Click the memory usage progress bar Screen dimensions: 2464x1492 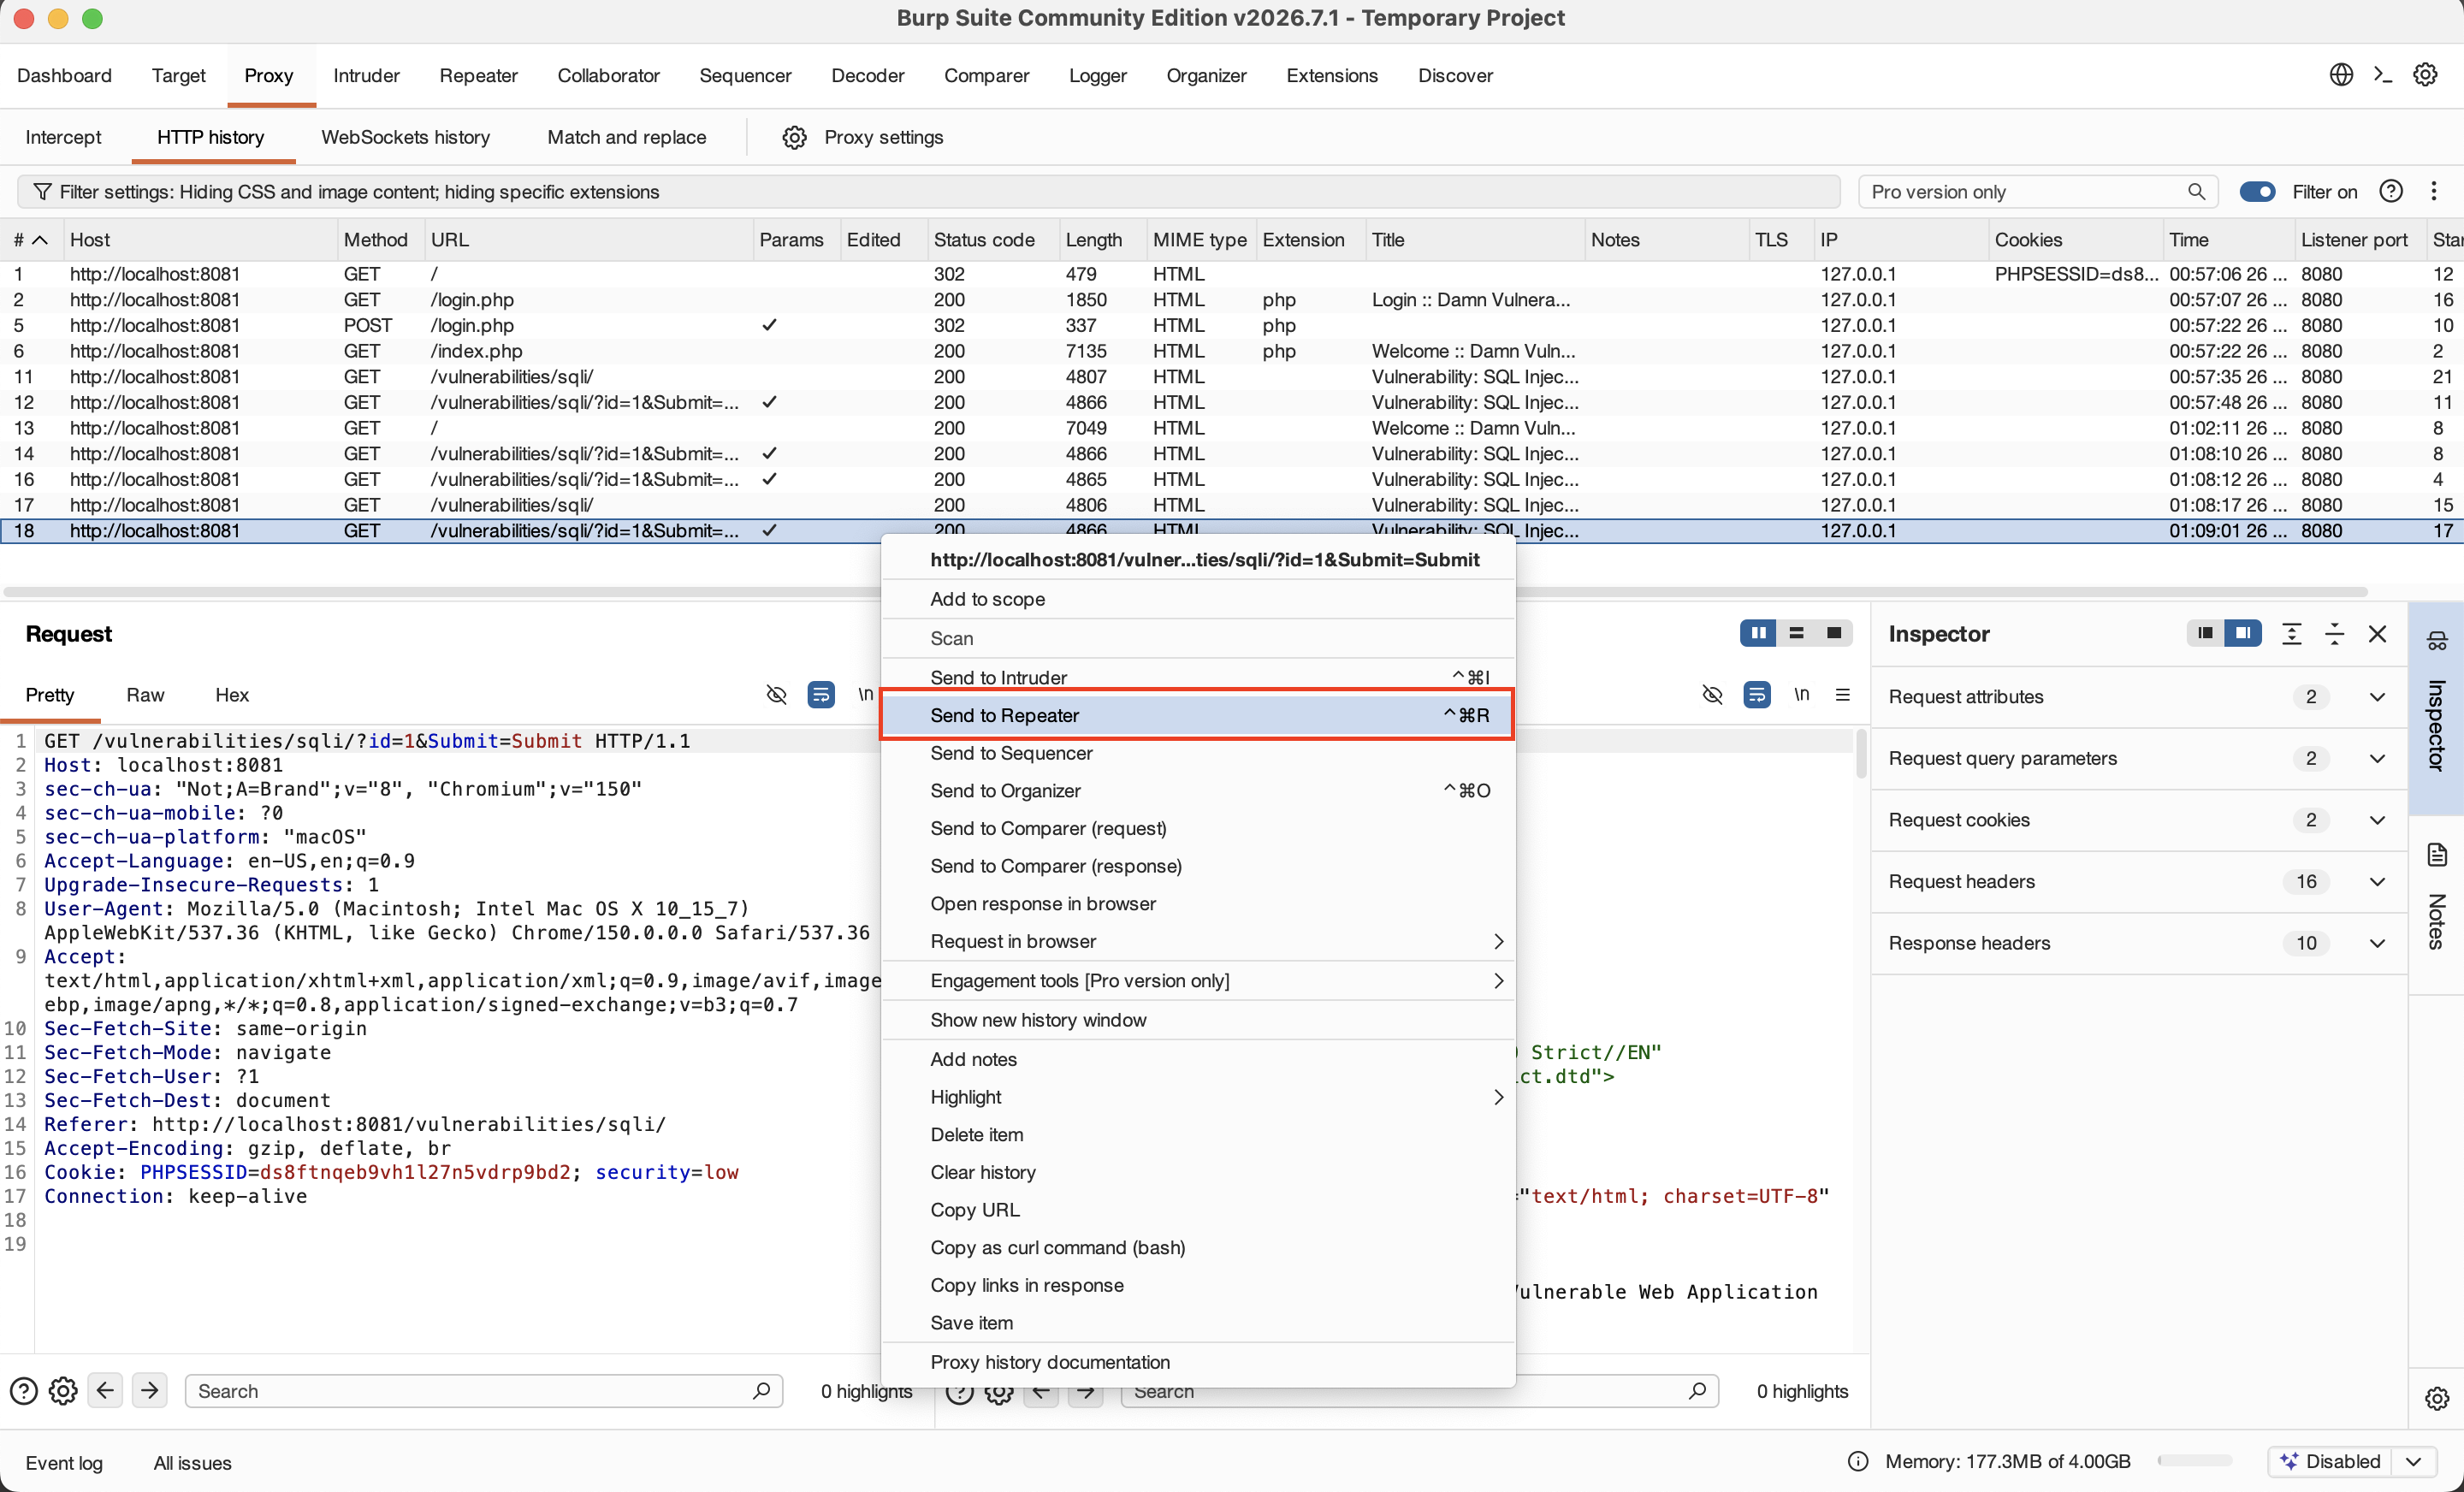point(2195,1461)
